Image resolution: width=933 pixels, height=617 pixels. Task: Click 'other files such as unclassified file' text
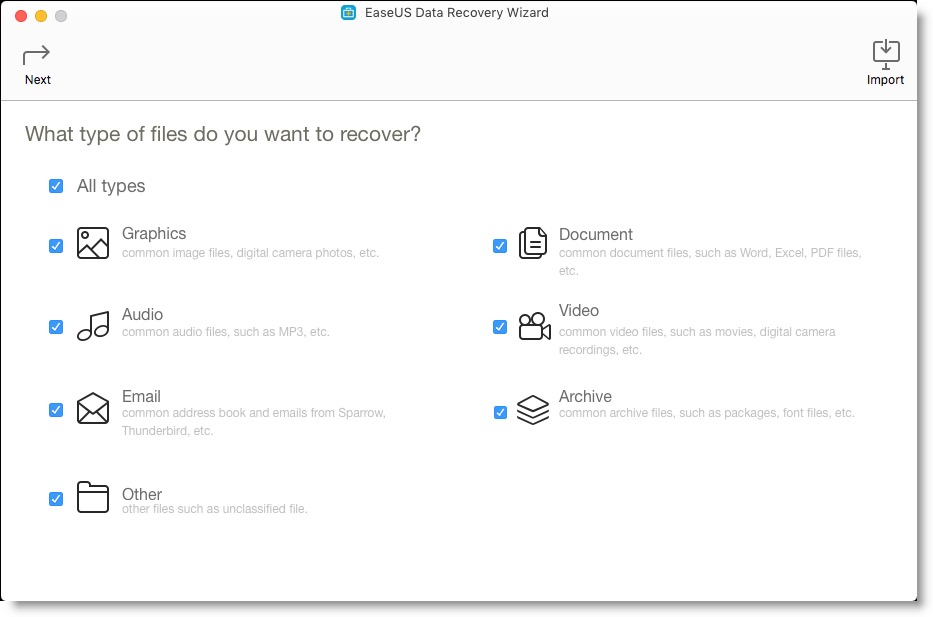(x=214, y=509)
